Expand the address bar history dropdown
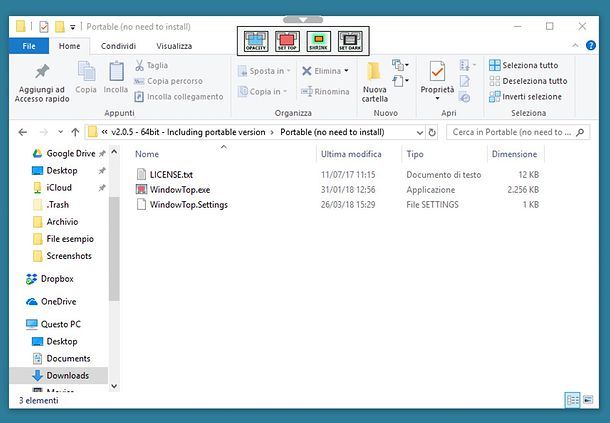Image resolution: width=610 pixels, height=423 pixels. [x=420, y=133]
